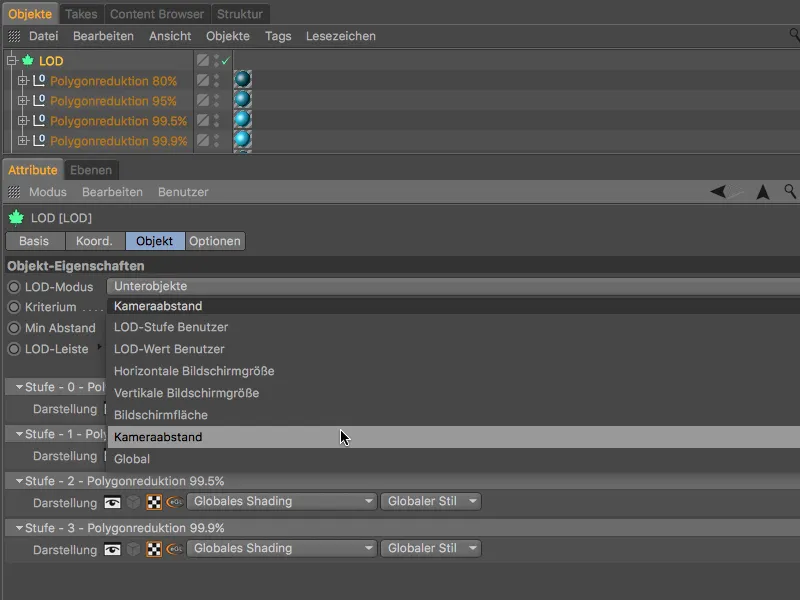This screenshot has height=600, width=800.
Task: Click layer square icon of Polygonreduktion 99.5%
Action: pos(203,120)
